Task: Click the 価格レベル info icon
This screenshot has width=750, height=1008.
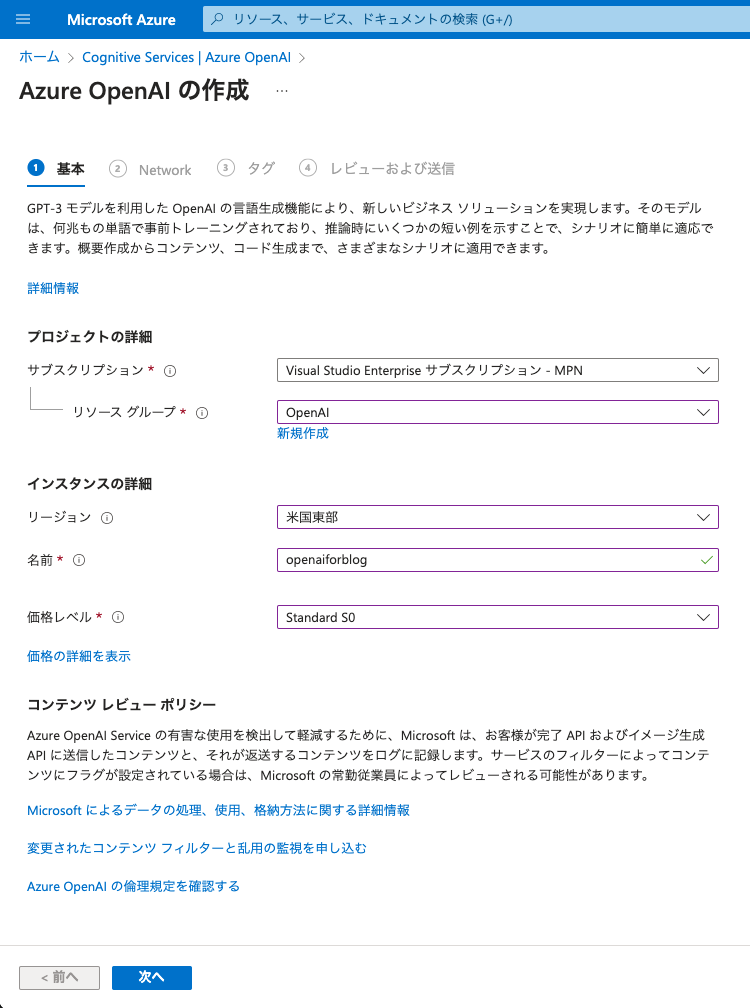Action: [x=118, y=617]
